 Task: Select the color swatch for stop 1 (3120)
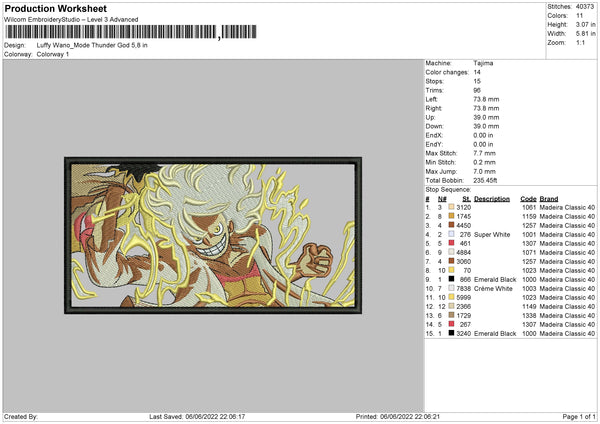click(452, 207)
